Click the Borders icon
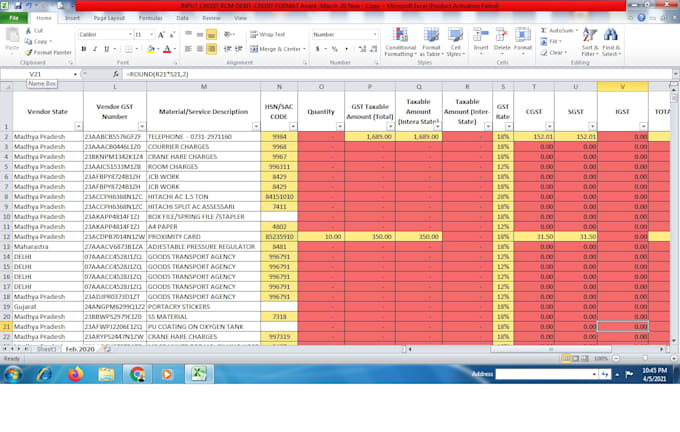 [x=128, y=49]
